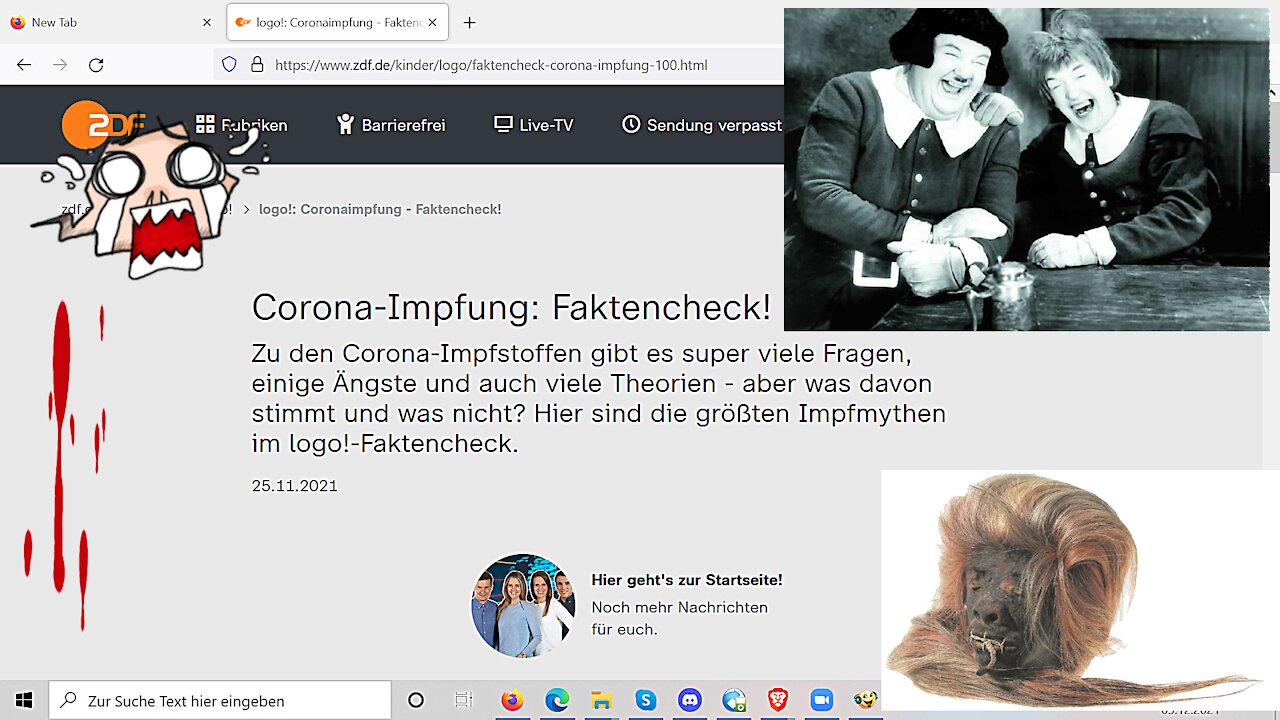
Task: Open Firefox from the taskbar
Action: 512,700
